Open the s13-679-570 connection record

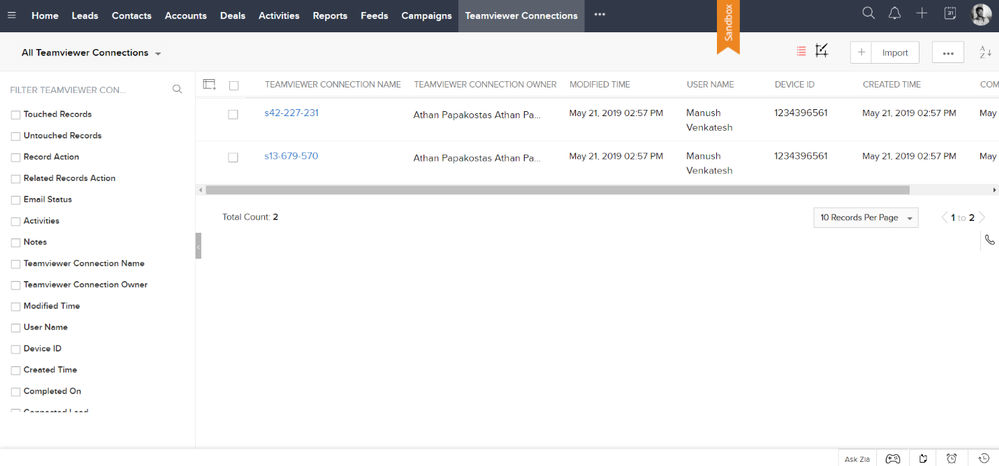click(291, 156)
